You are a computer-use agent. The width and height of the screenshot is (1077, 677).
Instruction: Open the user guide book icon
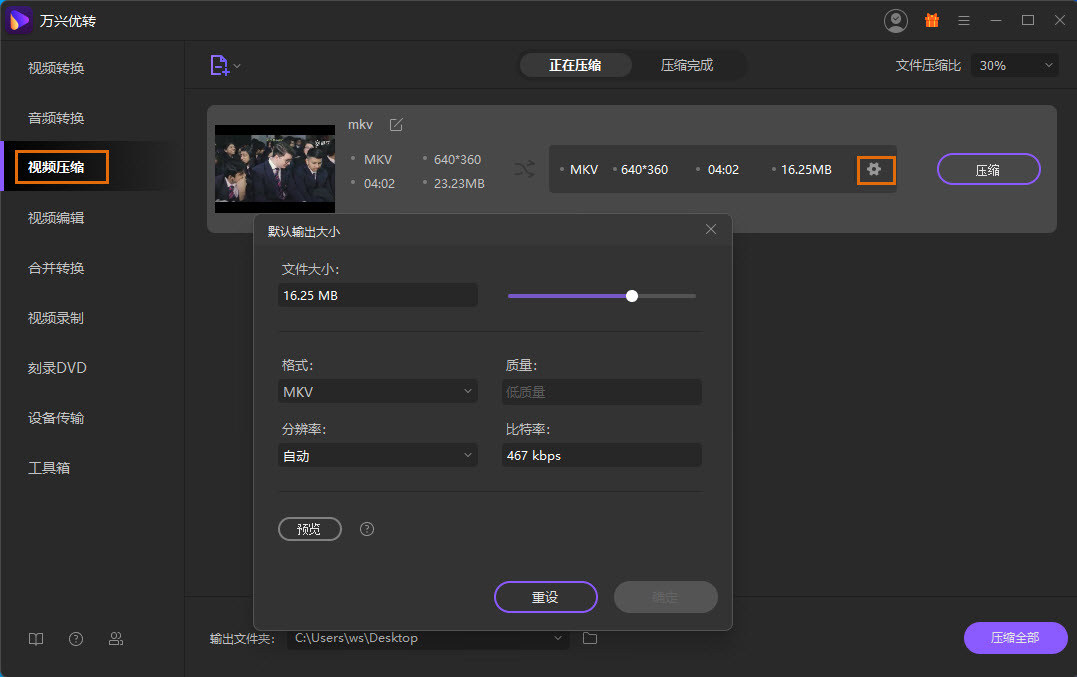coord(36,639)
